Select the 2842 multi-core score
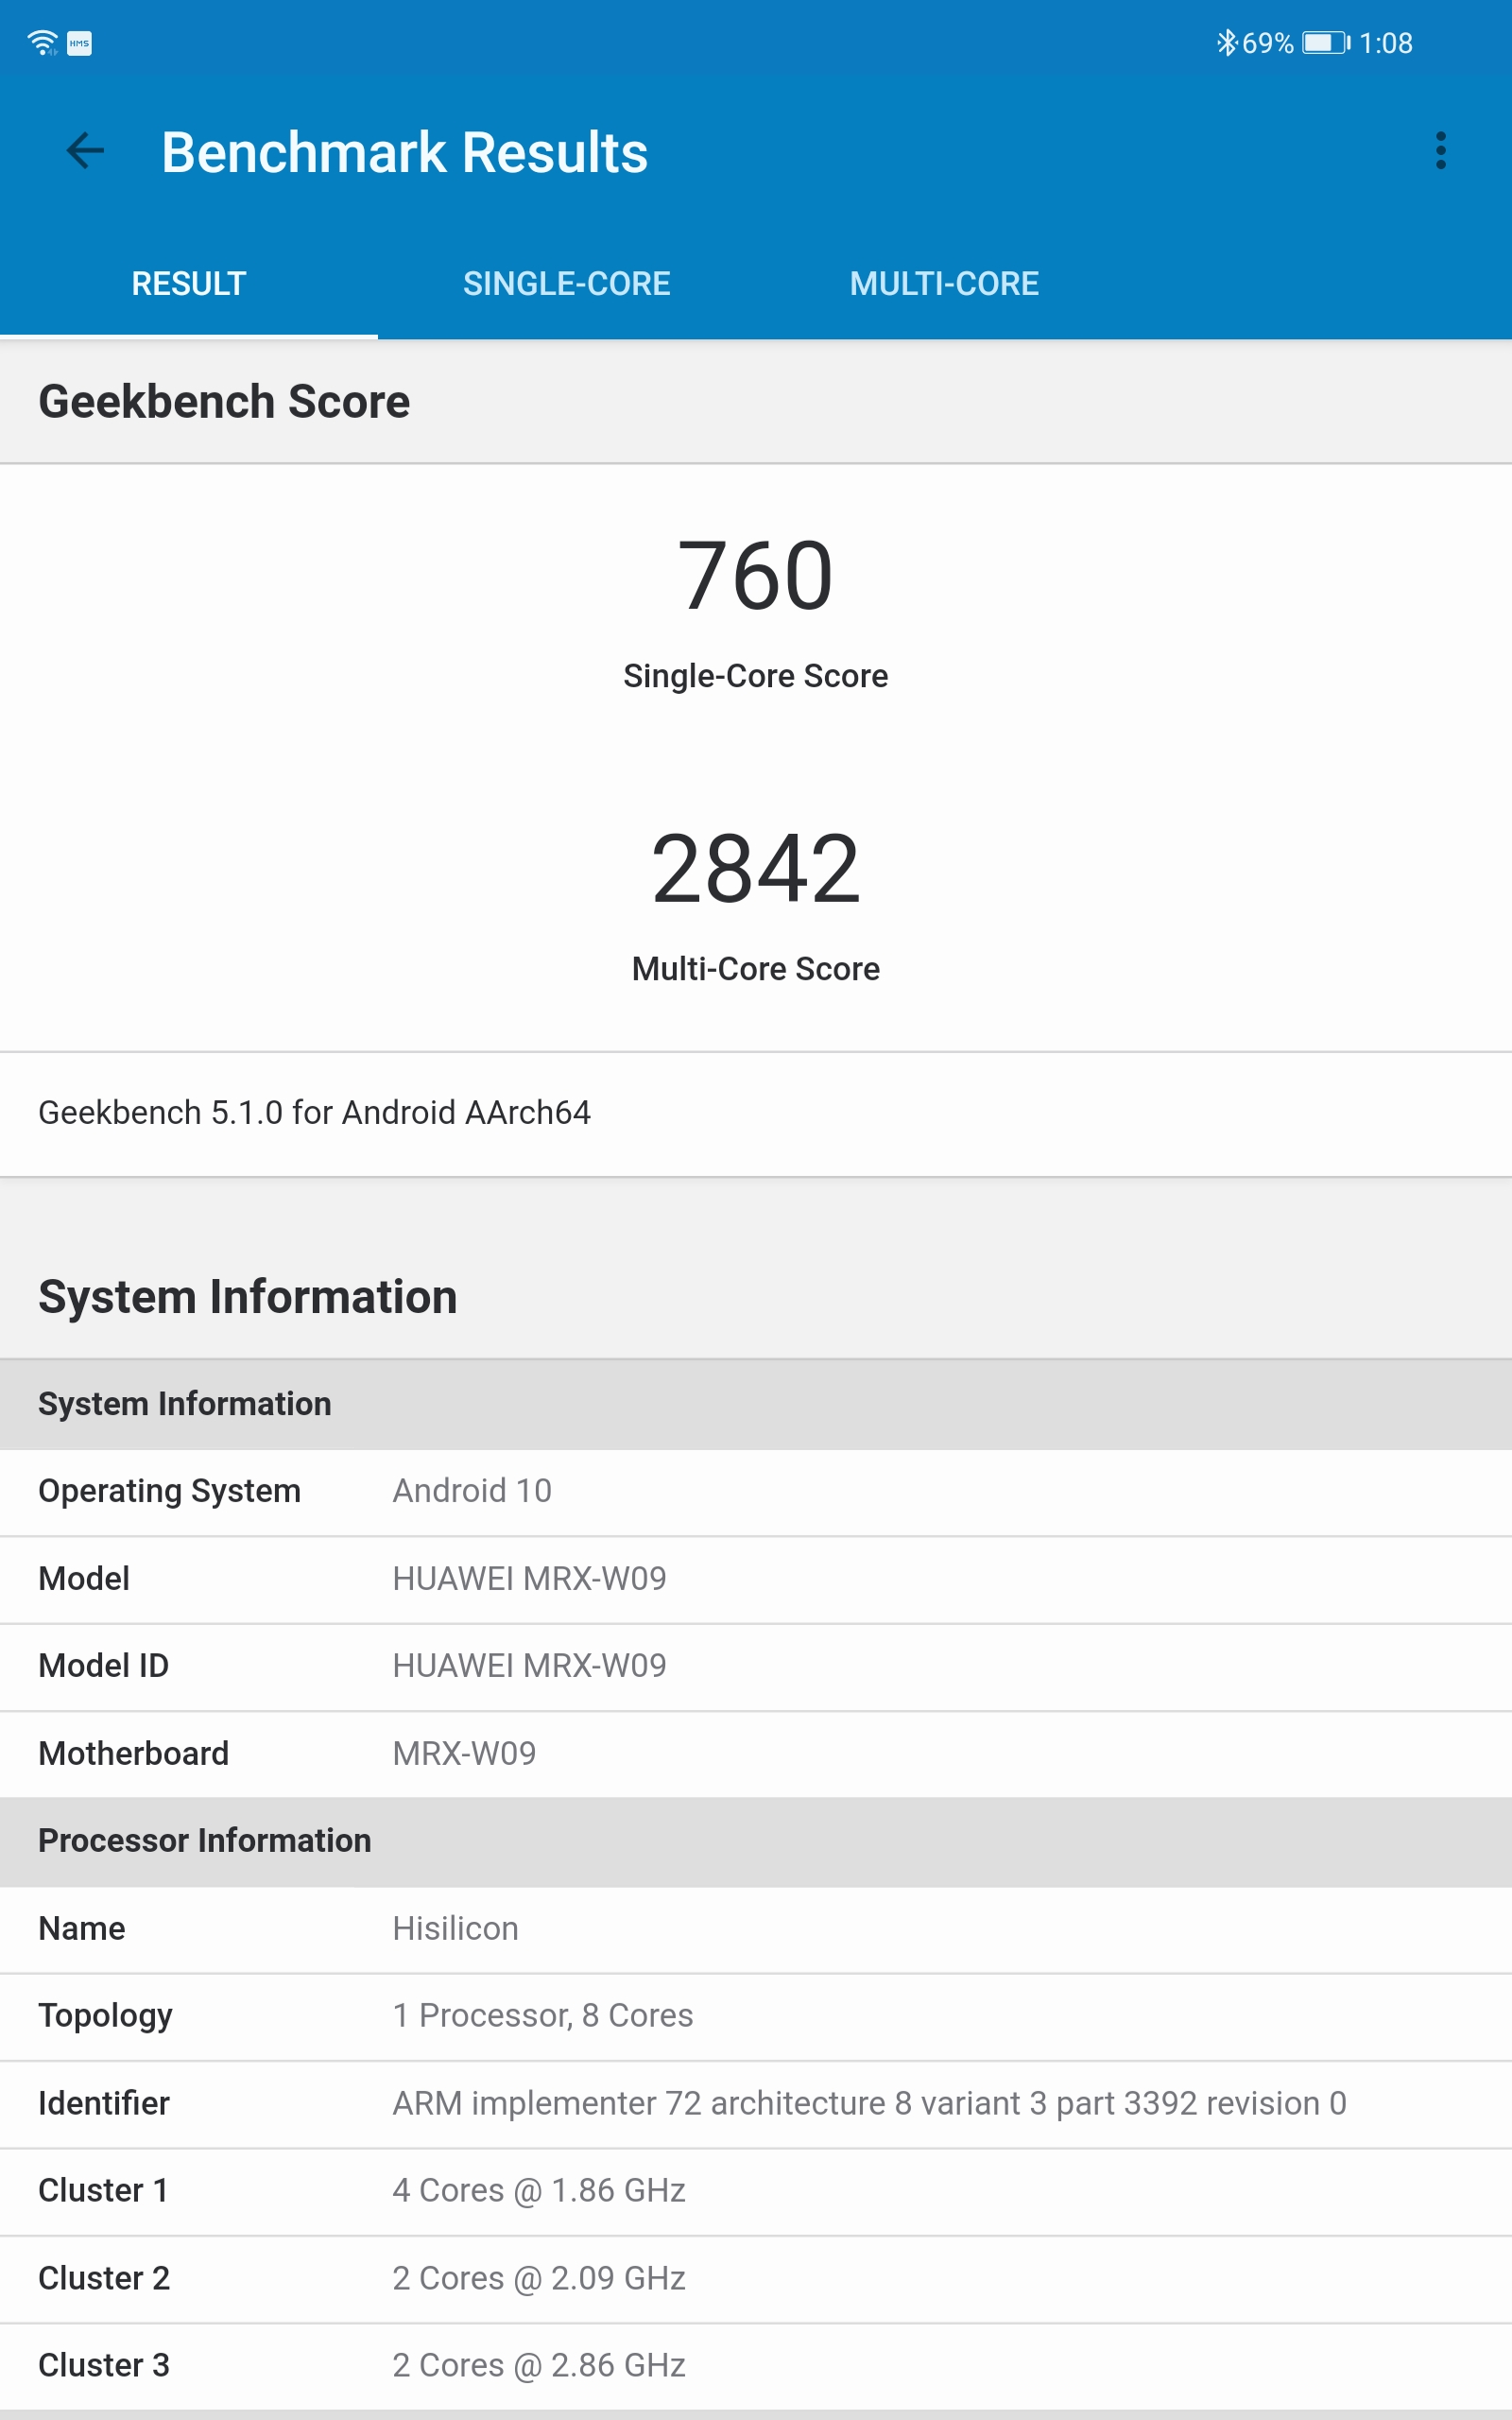The width and height of the screenshot is (1512, 2420). point(755,868)
